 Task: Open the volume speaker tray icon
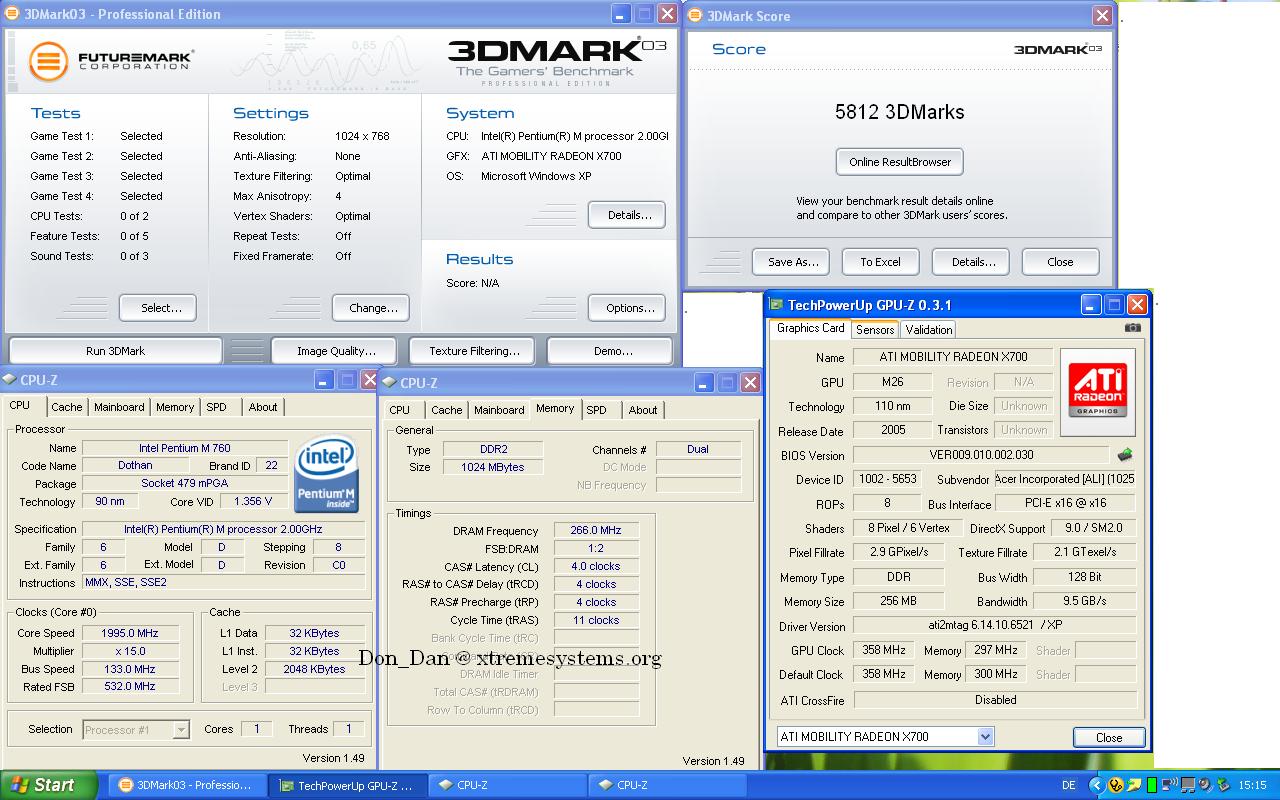(x=1206, y=785)
